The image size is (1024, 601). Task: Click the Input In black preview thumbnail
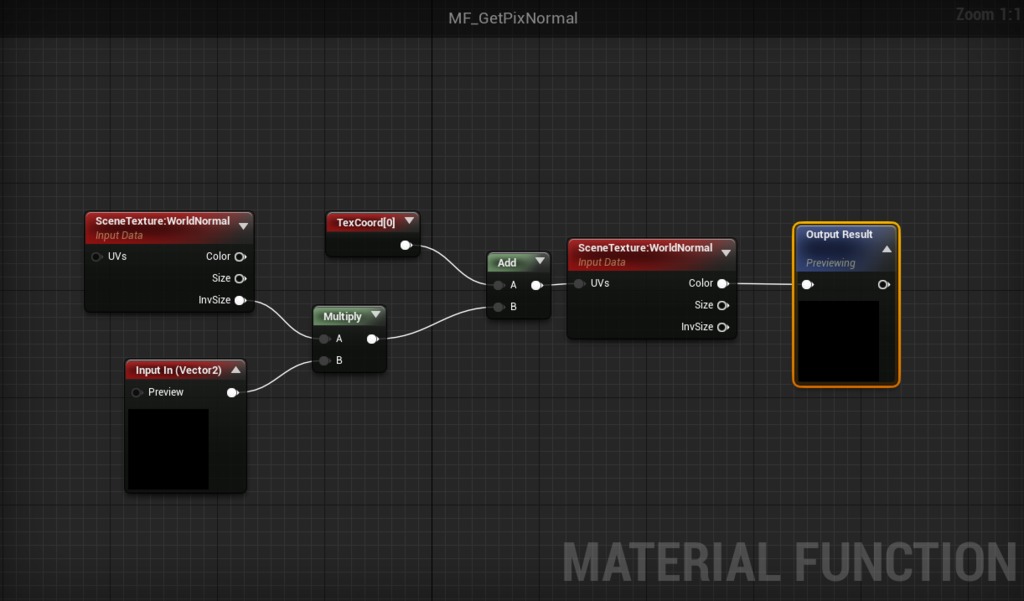point(168,449)
